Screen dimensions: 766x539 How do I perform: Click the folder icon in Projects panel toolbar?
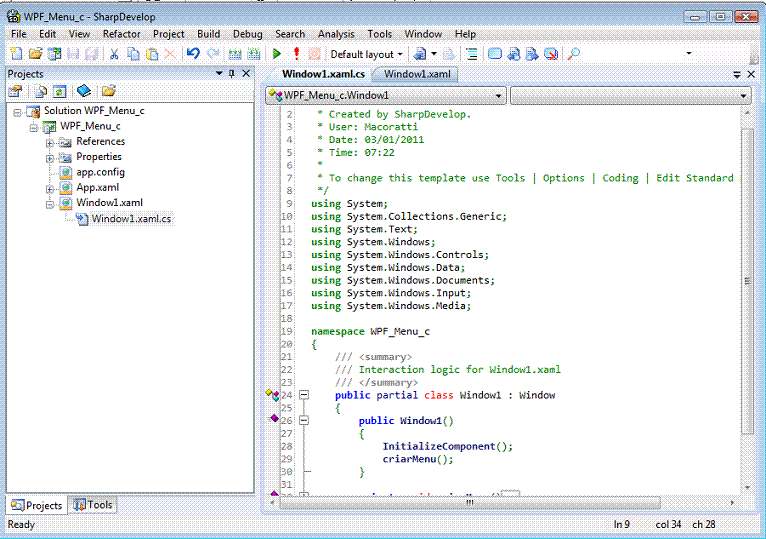108,91
